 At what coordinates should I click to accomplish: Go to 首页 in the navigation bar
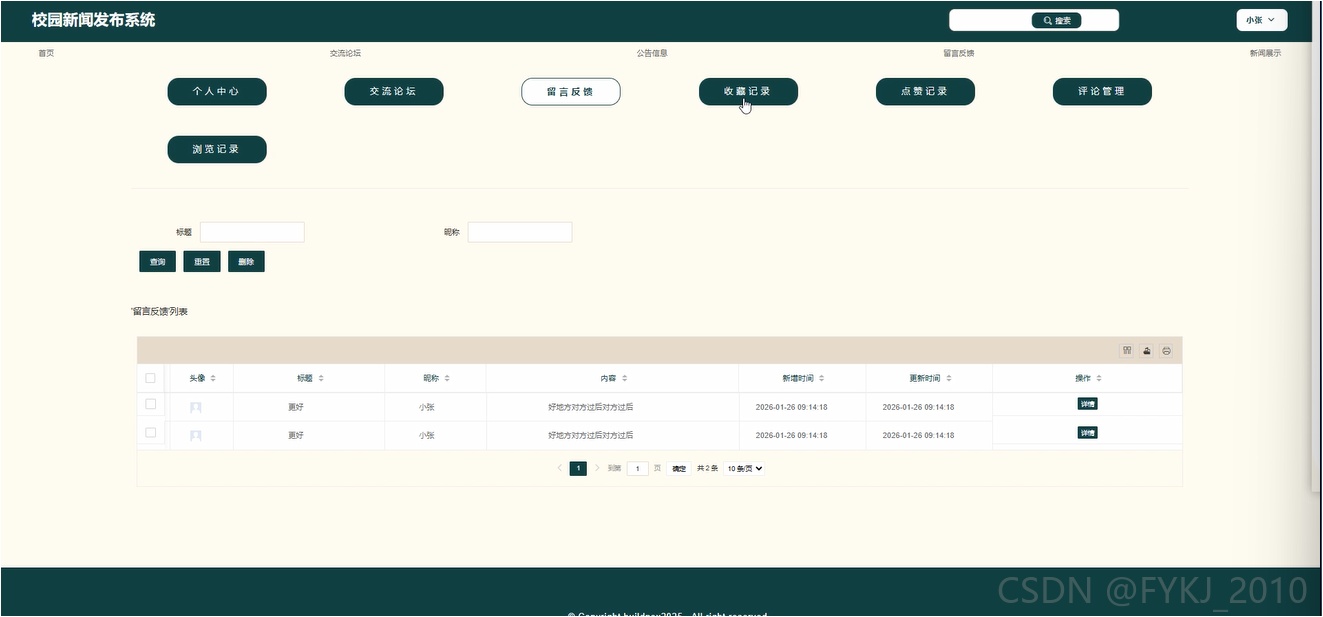[x=46, y=53]
